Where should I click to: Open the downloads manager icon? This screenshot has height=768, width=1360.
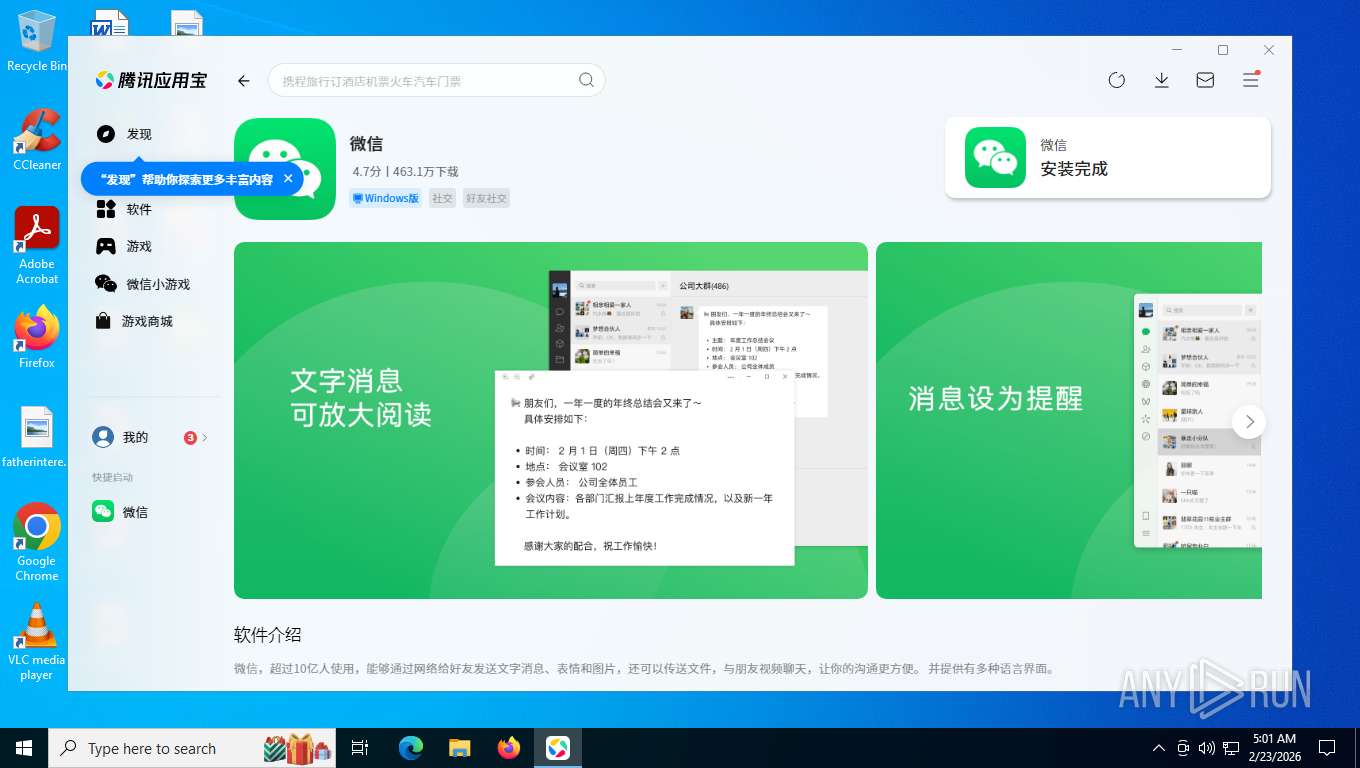[x=1161, y=80]
